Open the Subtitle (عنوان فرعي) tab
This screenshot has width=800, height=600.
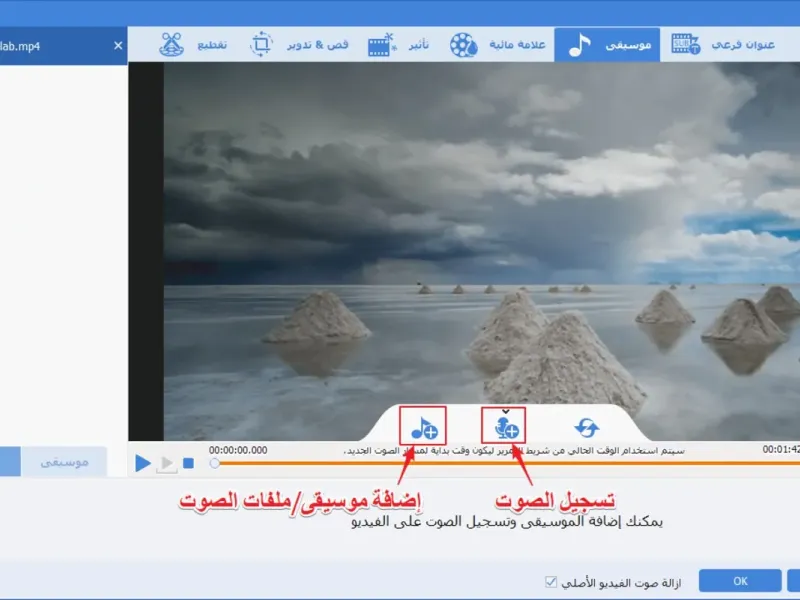click(723, 45)
